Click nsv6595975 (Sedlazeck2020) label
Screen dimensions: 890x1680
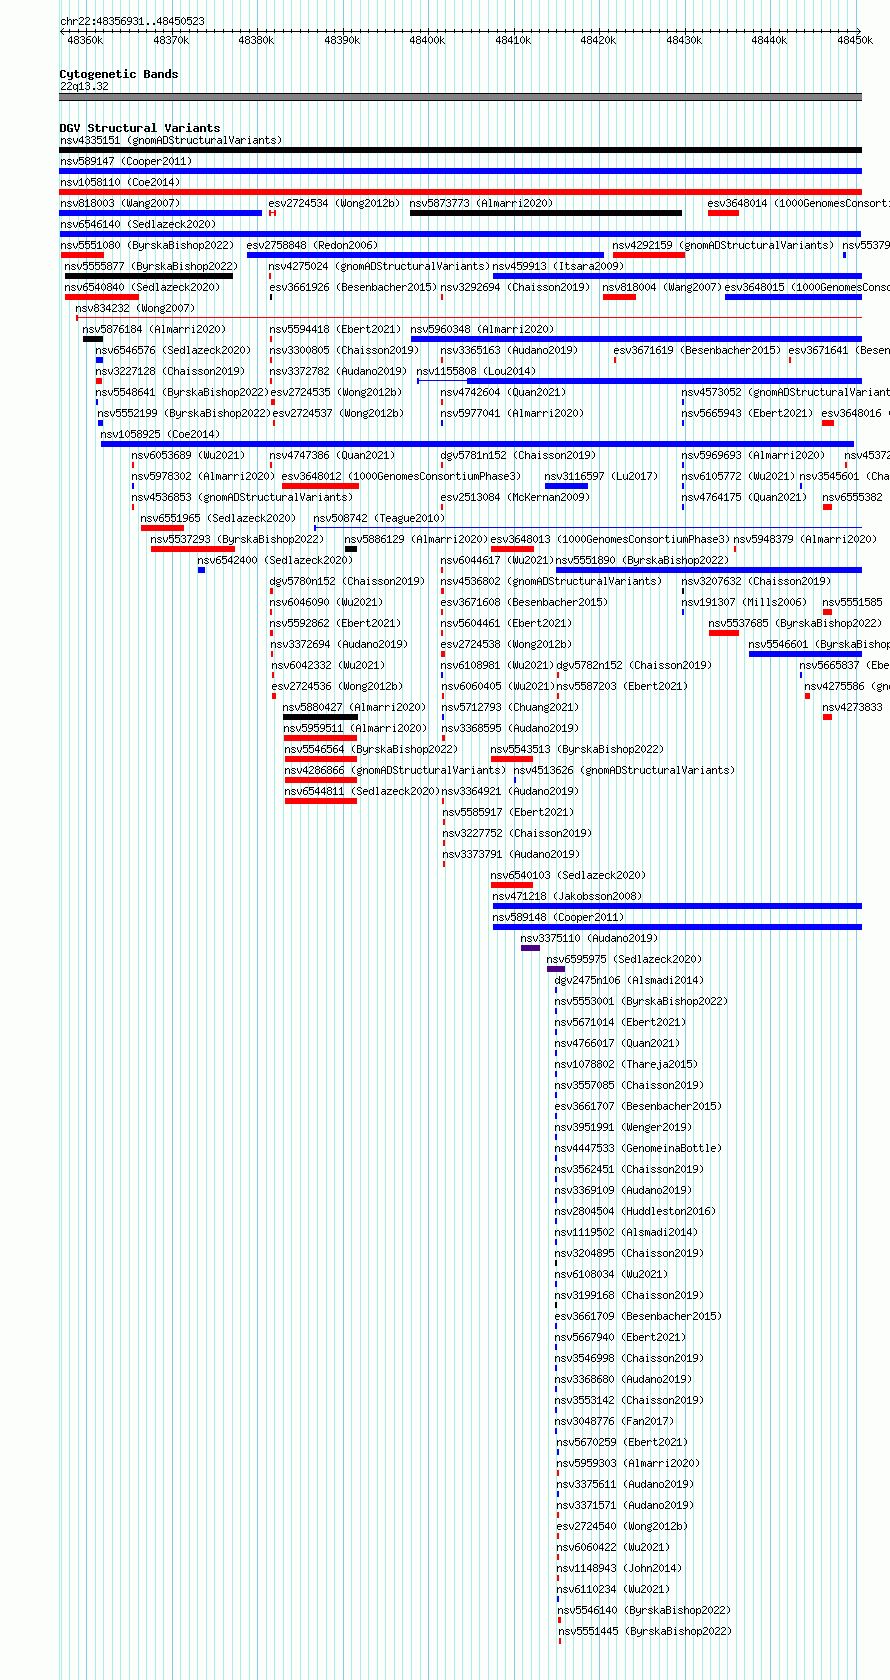click(x=624, y=959)
